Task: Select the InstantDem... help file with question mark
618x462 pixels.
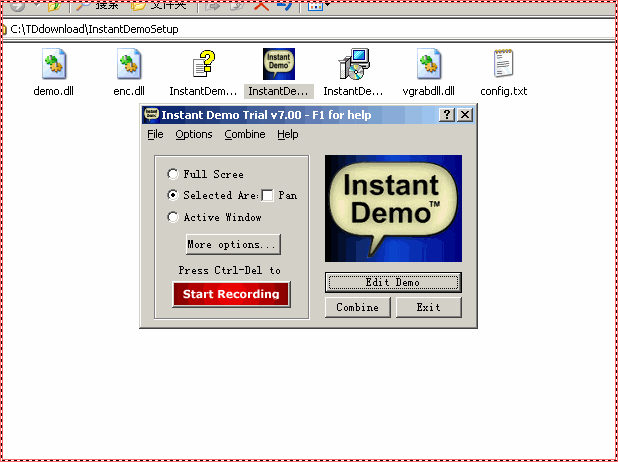Action: coord(203,64)
